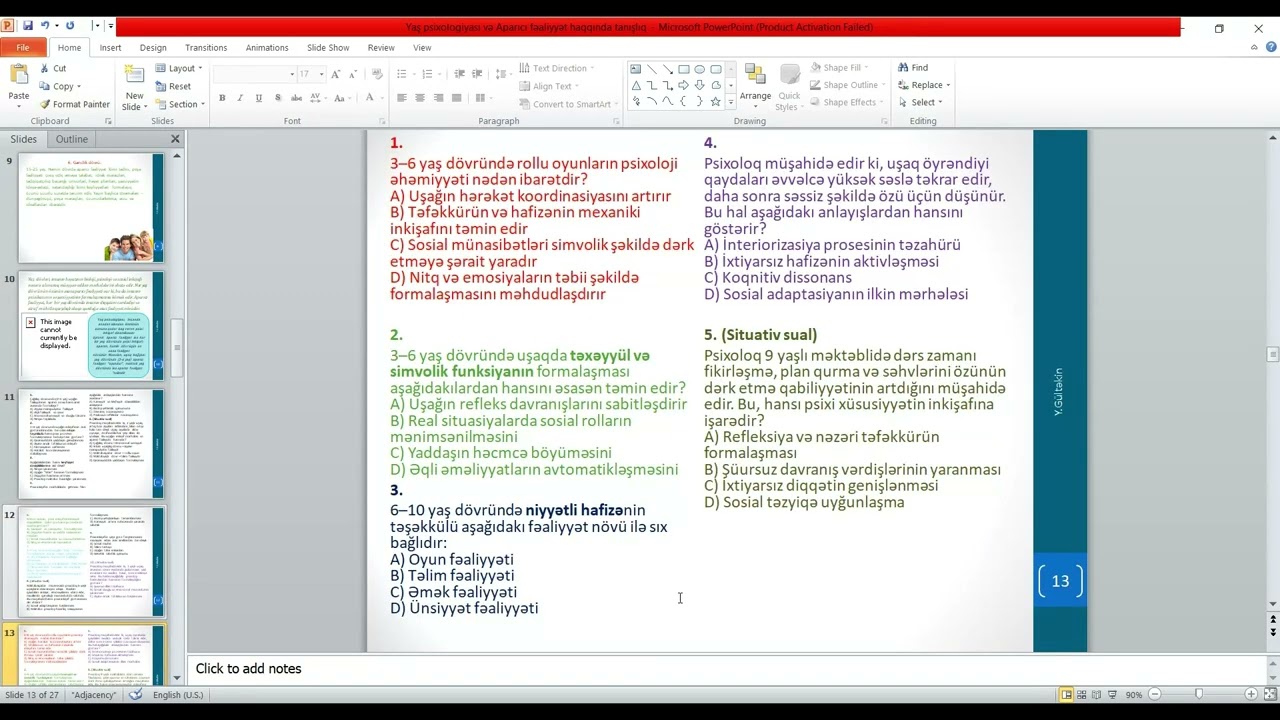Select the 5-point Star shape
This screenshot has width=1280, height=720.
[715, 101]
